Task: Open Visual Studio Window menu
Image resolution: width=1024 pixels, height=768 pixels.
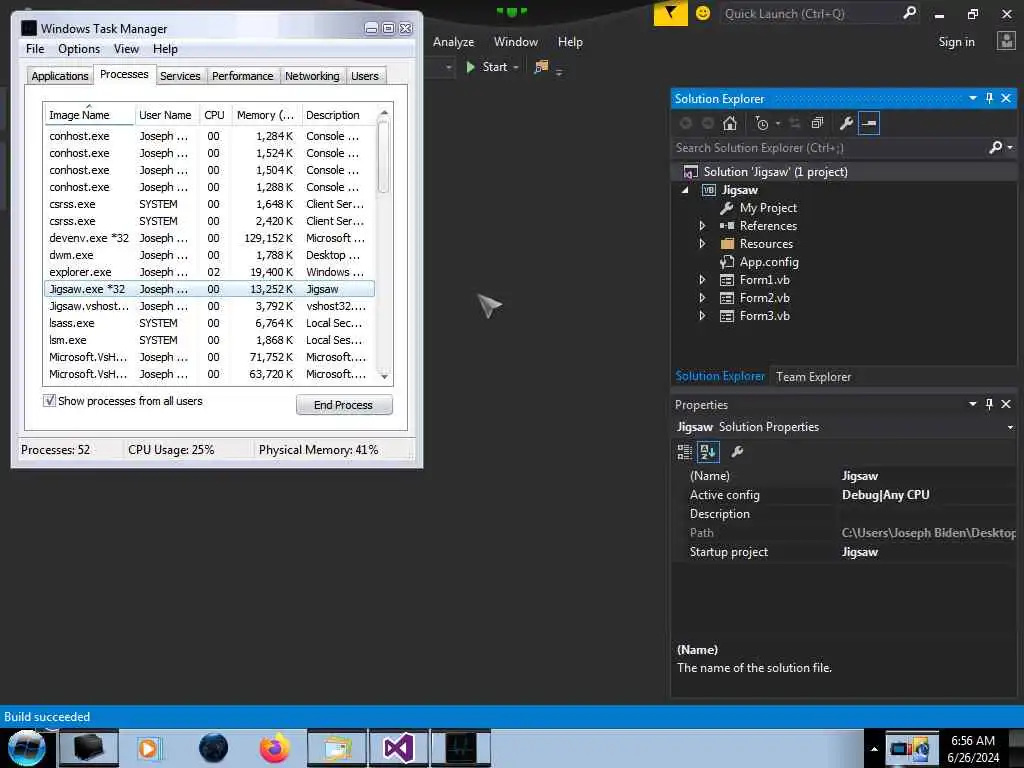Action: pyautogui.click(x=516, y=42)
